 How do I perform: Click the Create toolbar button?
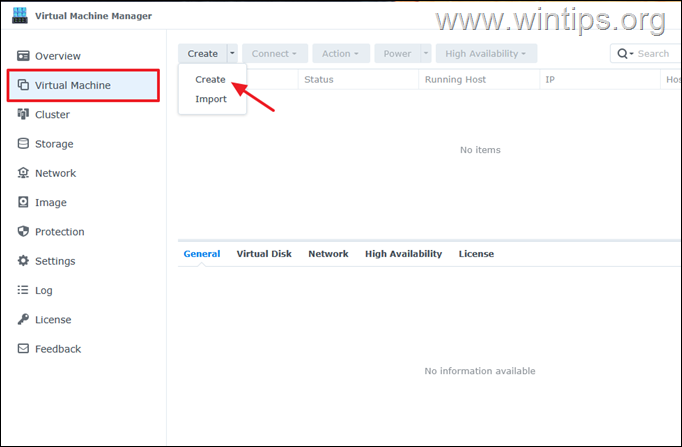coord(202,53)
